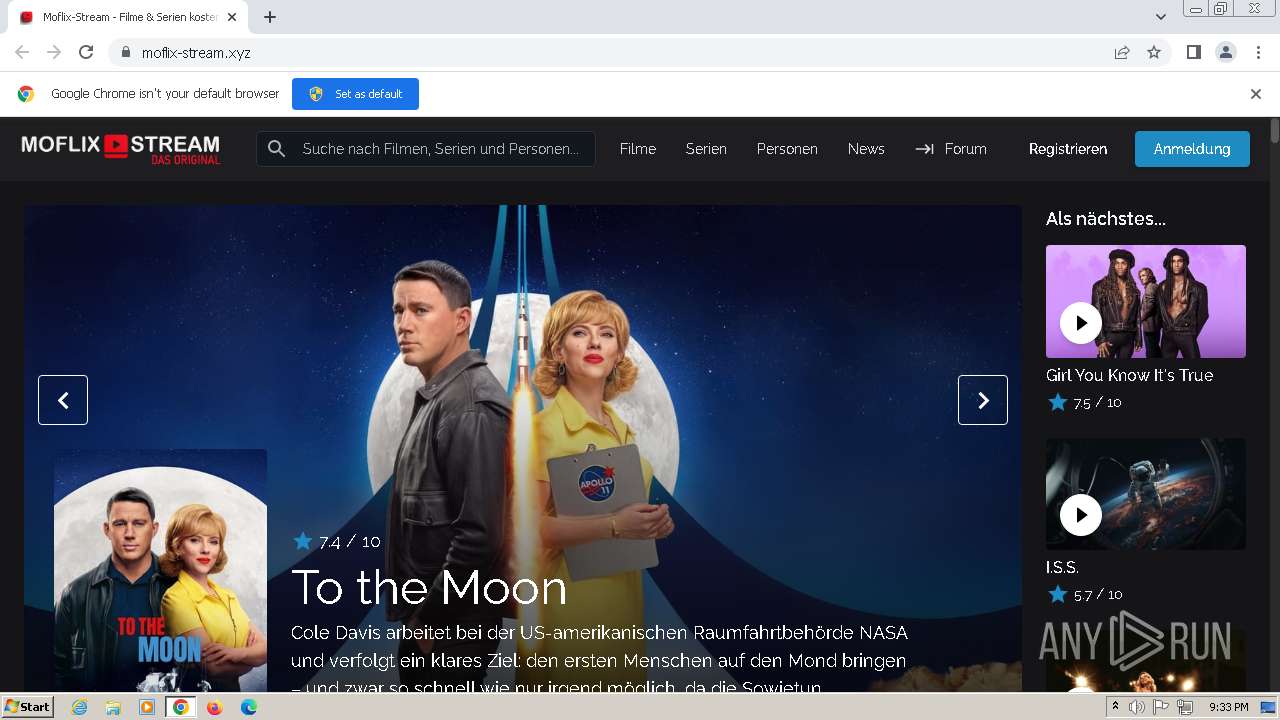
Task: Open the Action Center flag icon
Action: click(x=1161, y=707)
